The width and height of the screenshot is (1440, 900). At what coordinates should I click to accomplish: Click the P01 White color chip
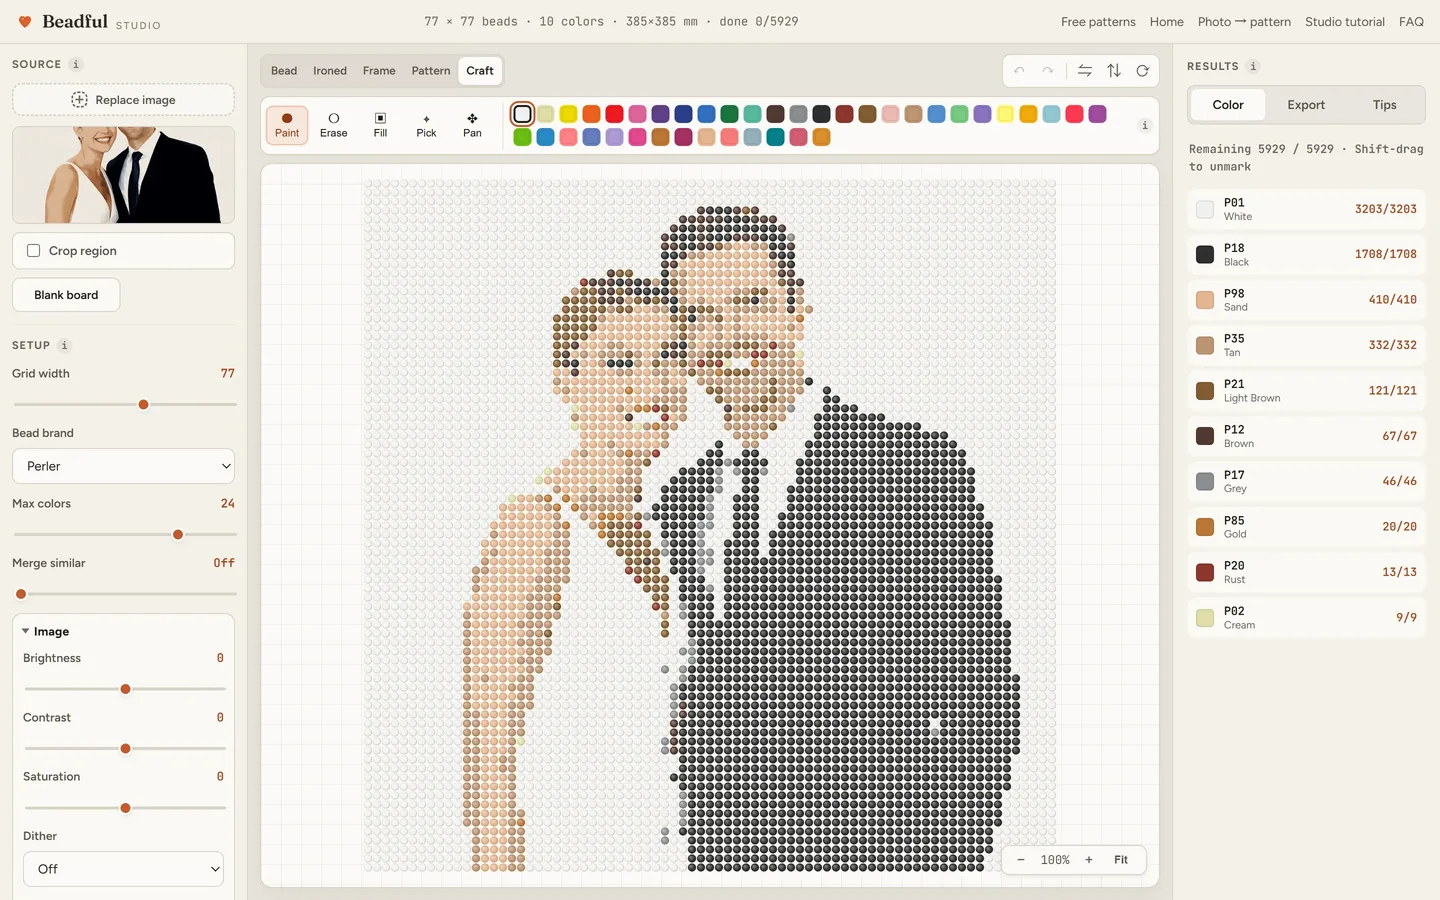pyautogui.click(x=1205, y=209)
